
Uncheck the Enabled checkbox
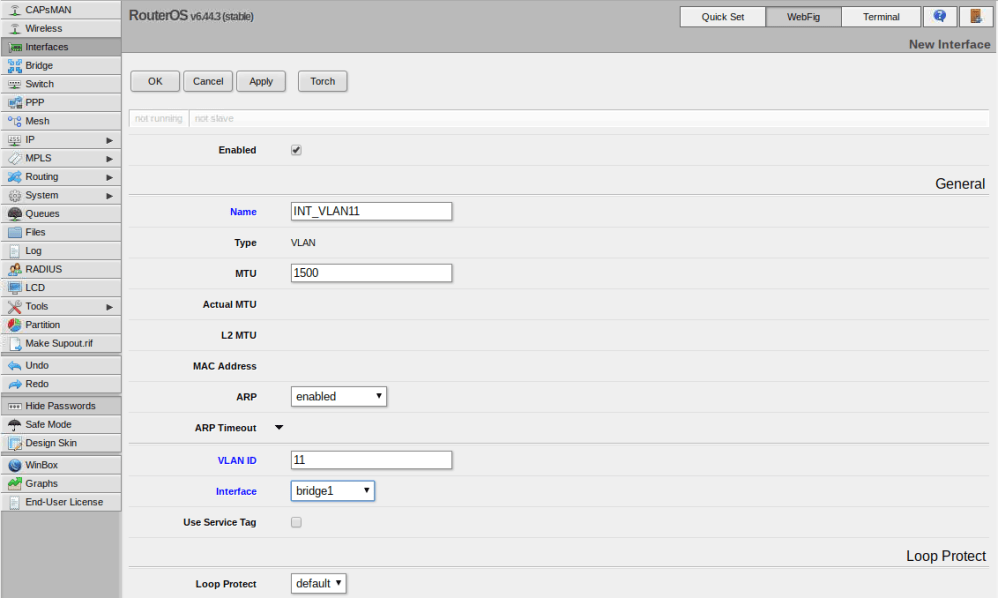click(x=296, y=150)
